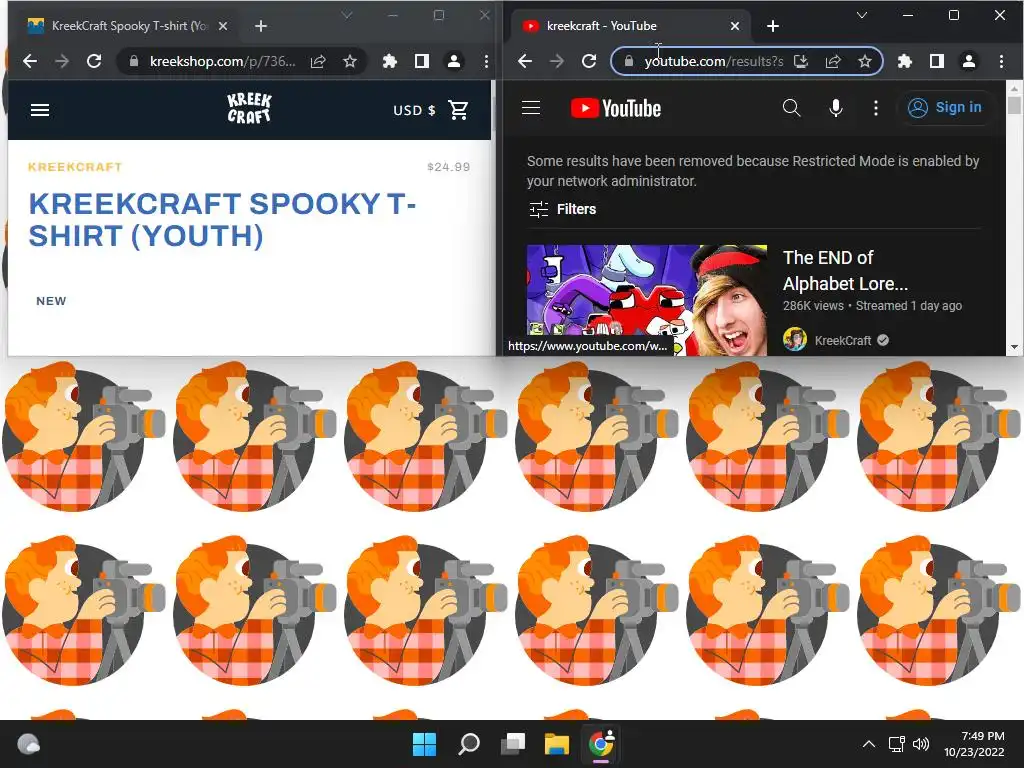1024x768 pixels.
Task: Click the NEW label on product page
Action: tap(51, 301)
